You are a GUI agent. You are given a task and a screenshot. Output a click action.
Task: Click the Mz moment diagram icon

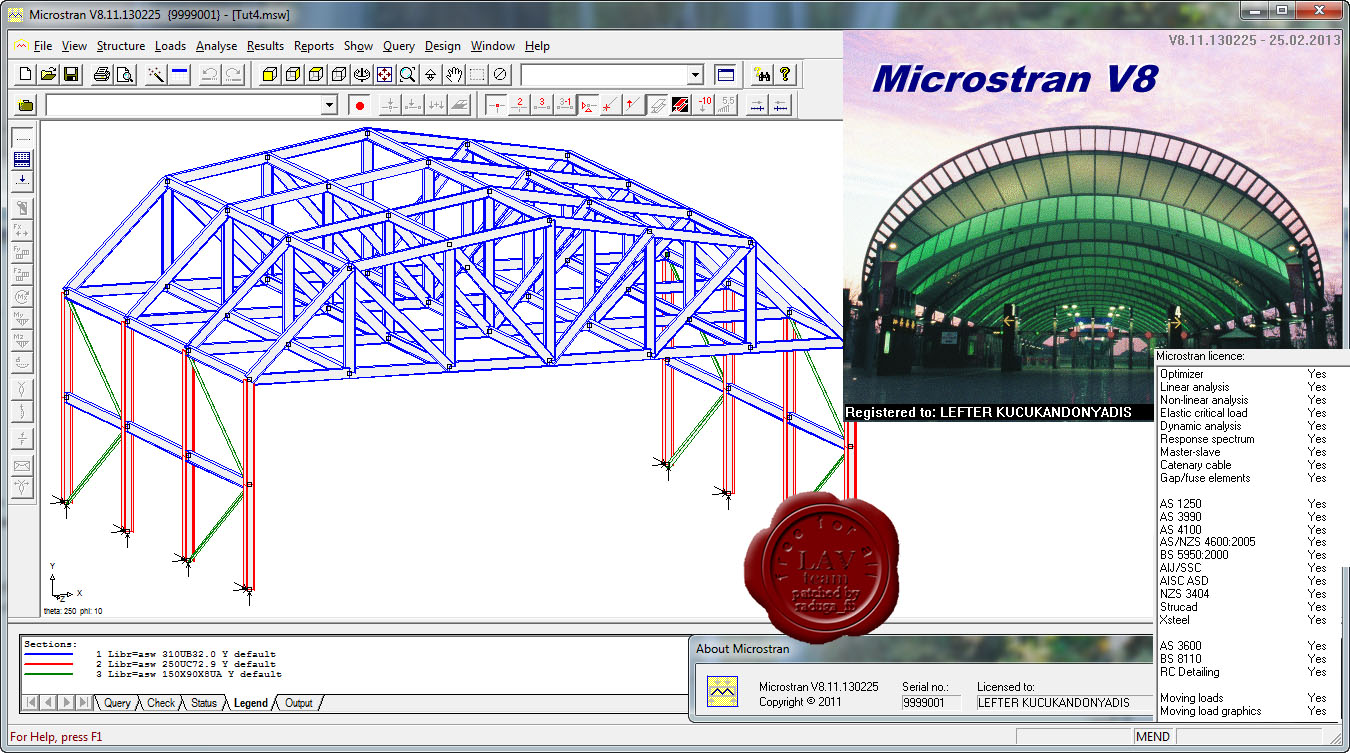pos(22,341)
